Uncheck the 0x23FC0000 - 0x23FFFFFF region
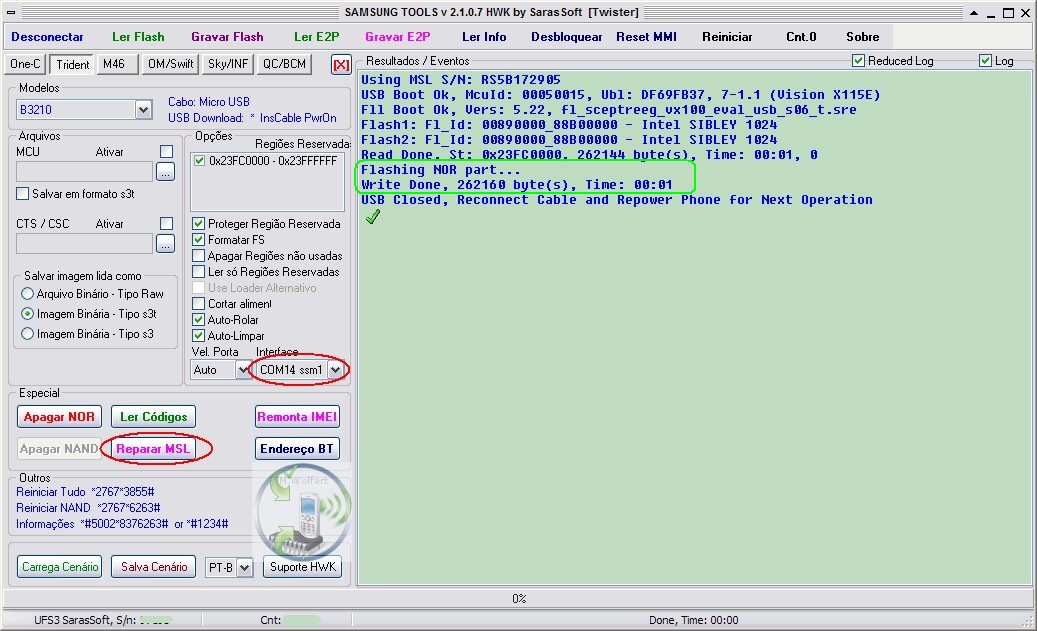 point(199,160)
